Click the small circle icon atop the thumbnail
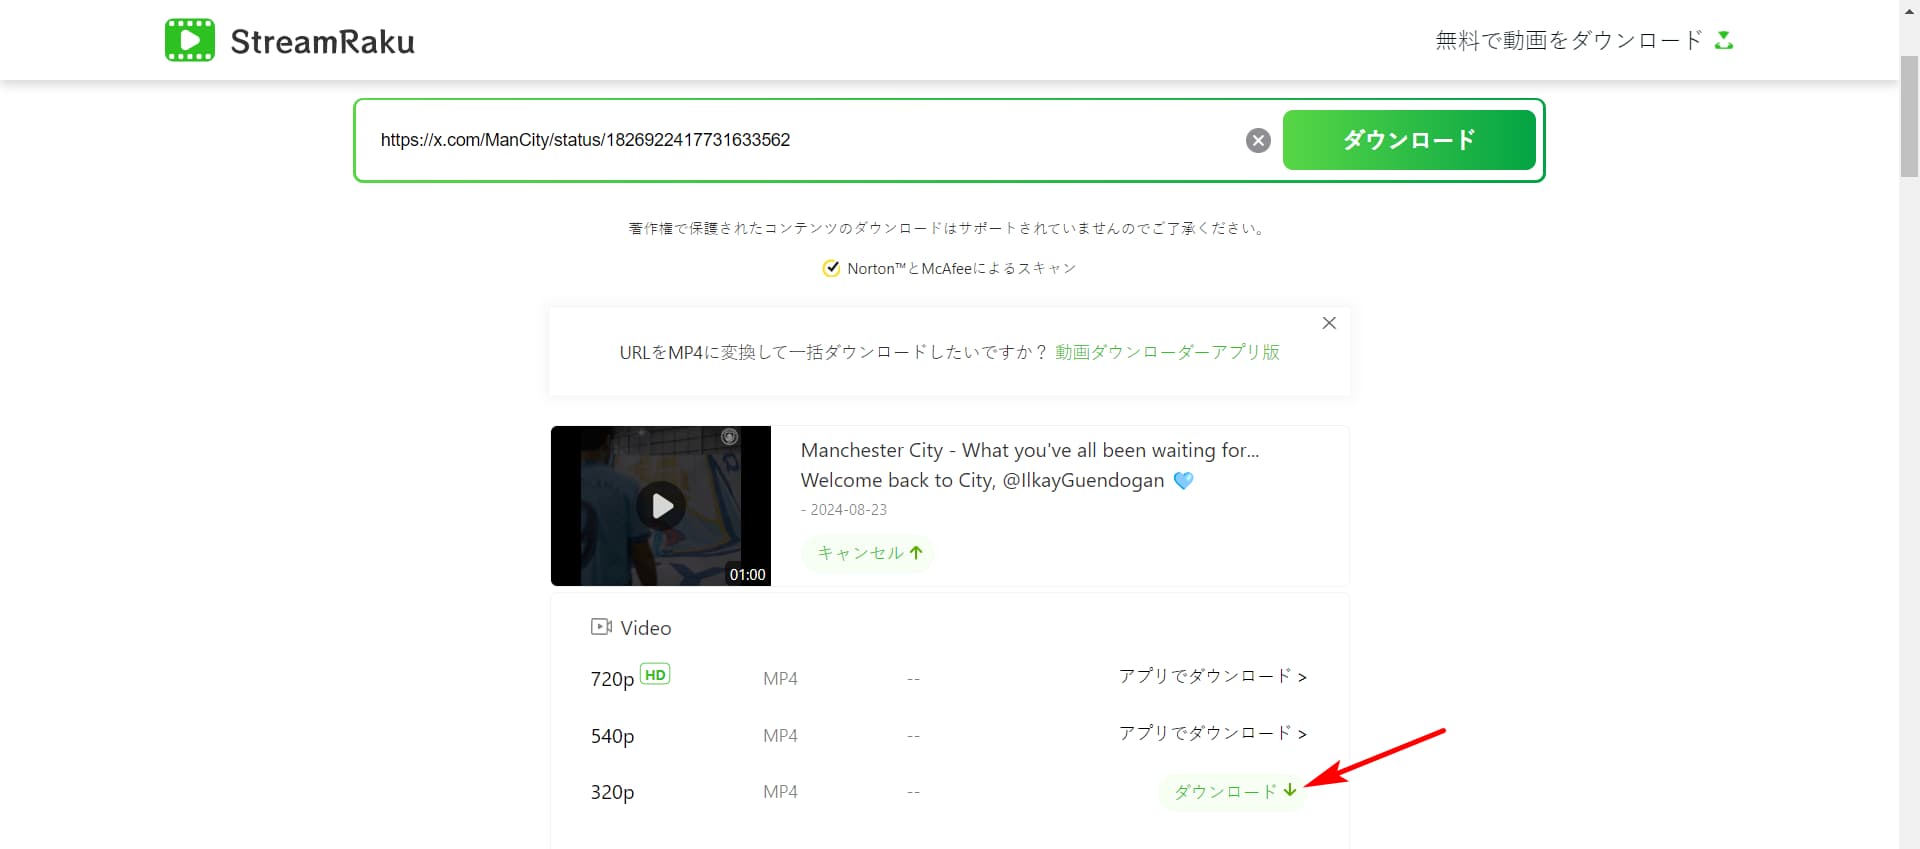Viewport: 1920px width, 849px height. click(730, 437)
